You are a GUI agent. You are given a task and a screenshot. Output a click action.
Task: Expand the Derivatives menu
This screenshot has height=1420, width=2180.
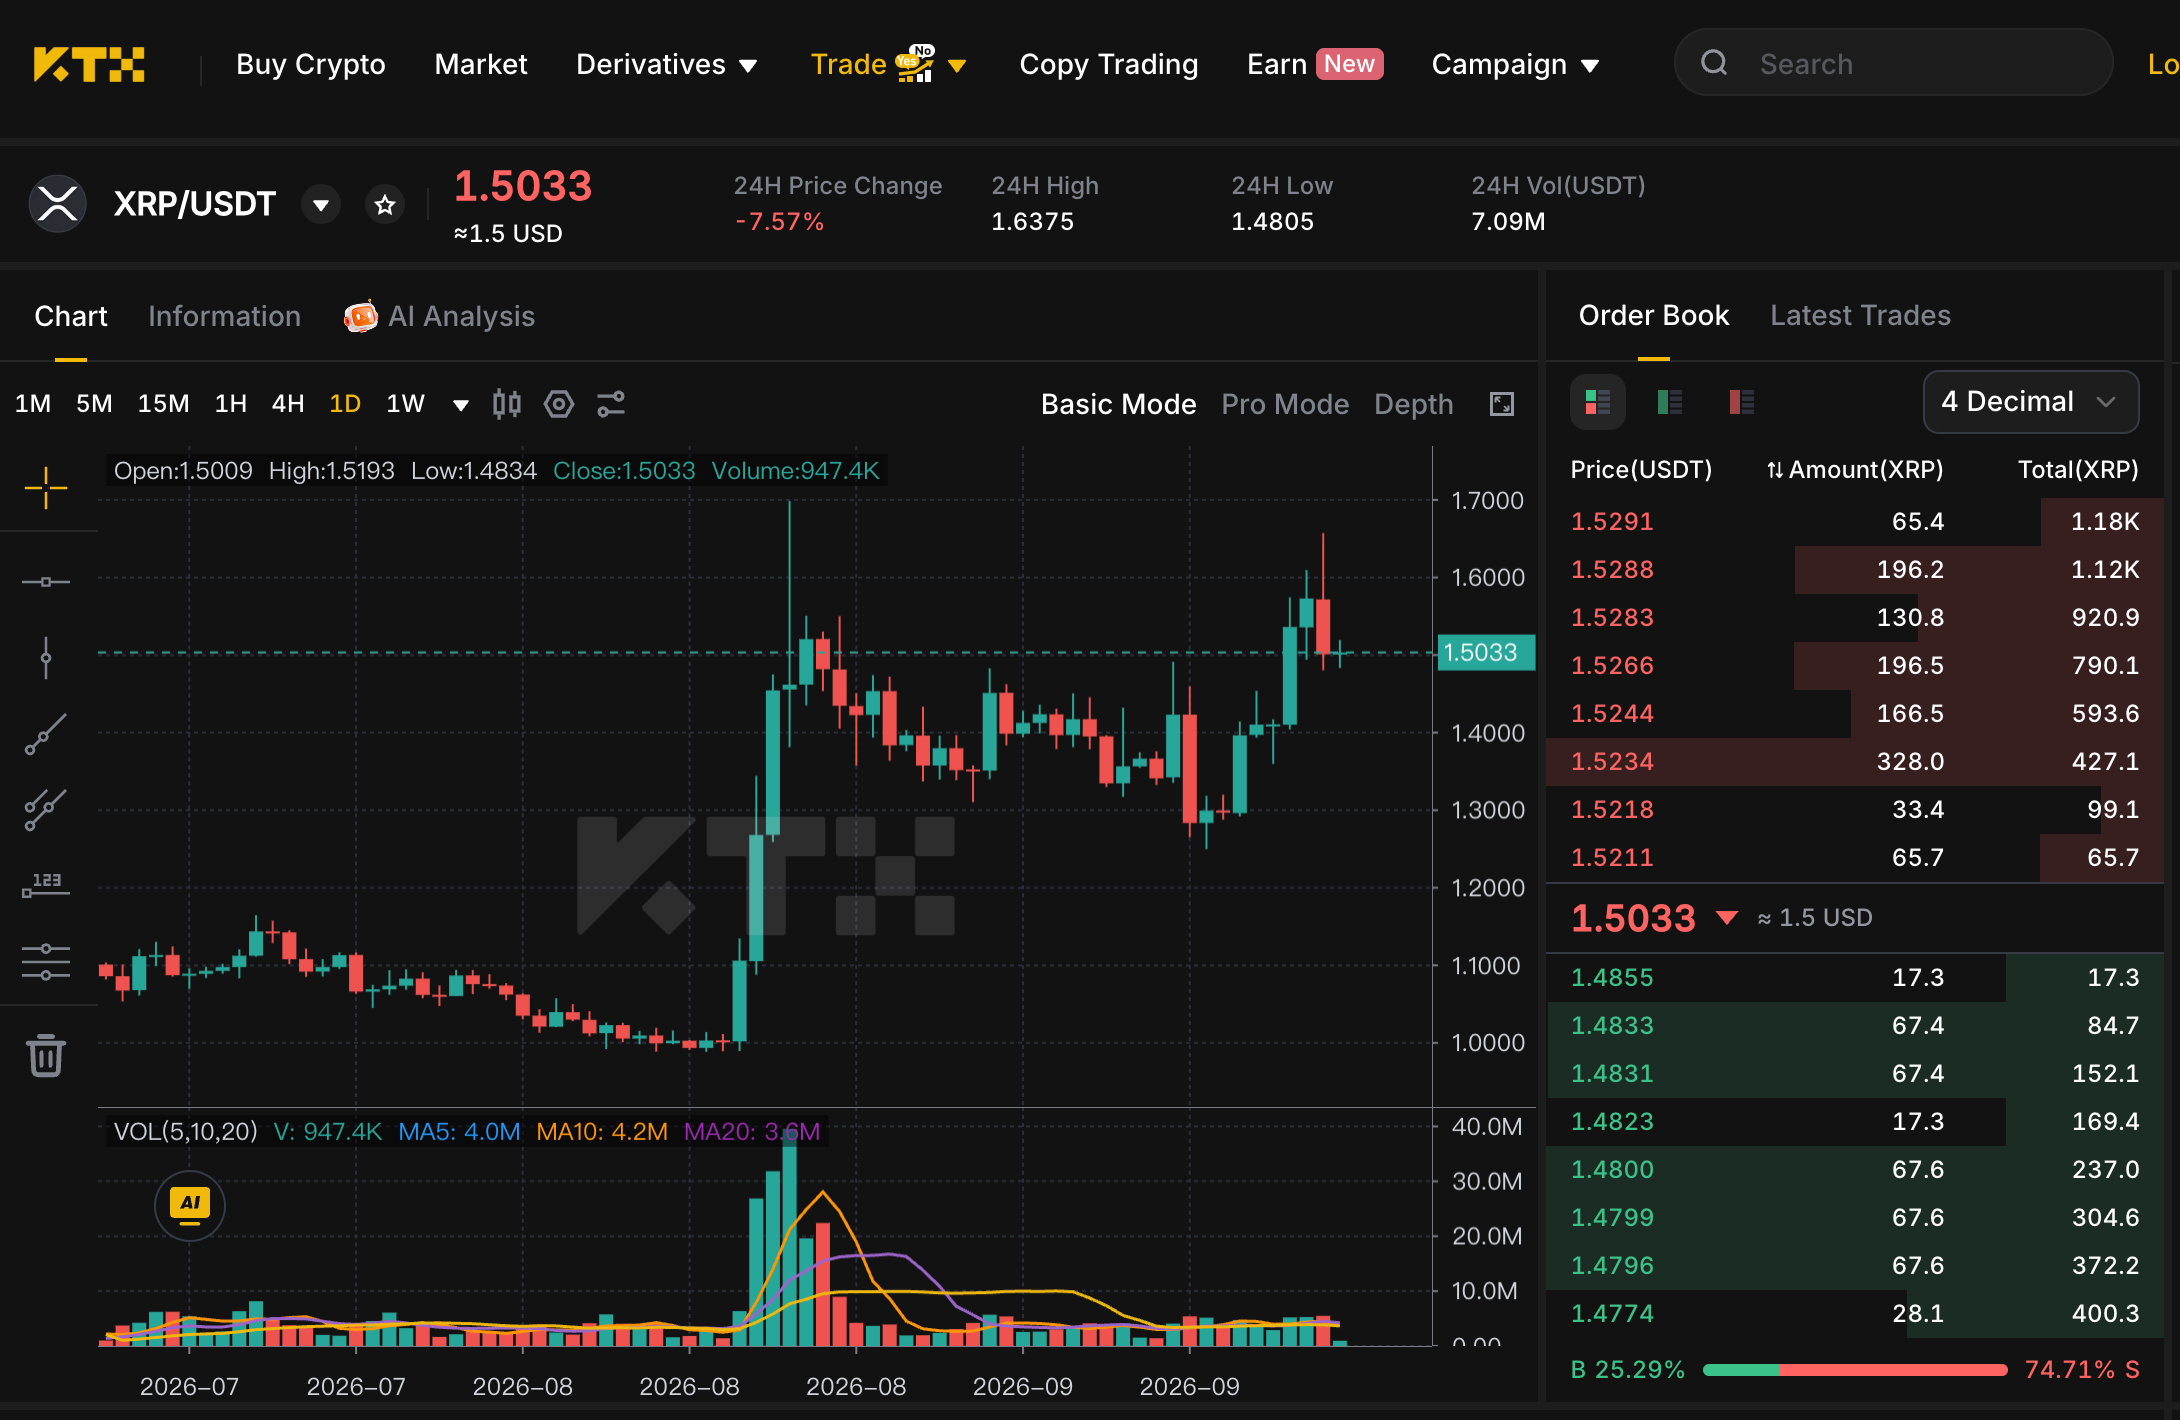(x=667, y=65)
